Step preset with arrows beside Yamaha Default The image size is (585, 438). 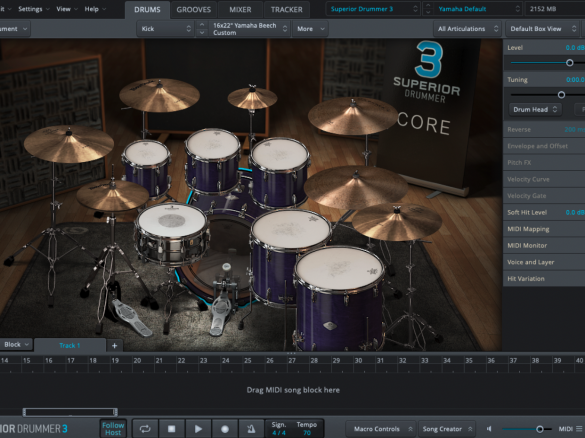[428, 9]
